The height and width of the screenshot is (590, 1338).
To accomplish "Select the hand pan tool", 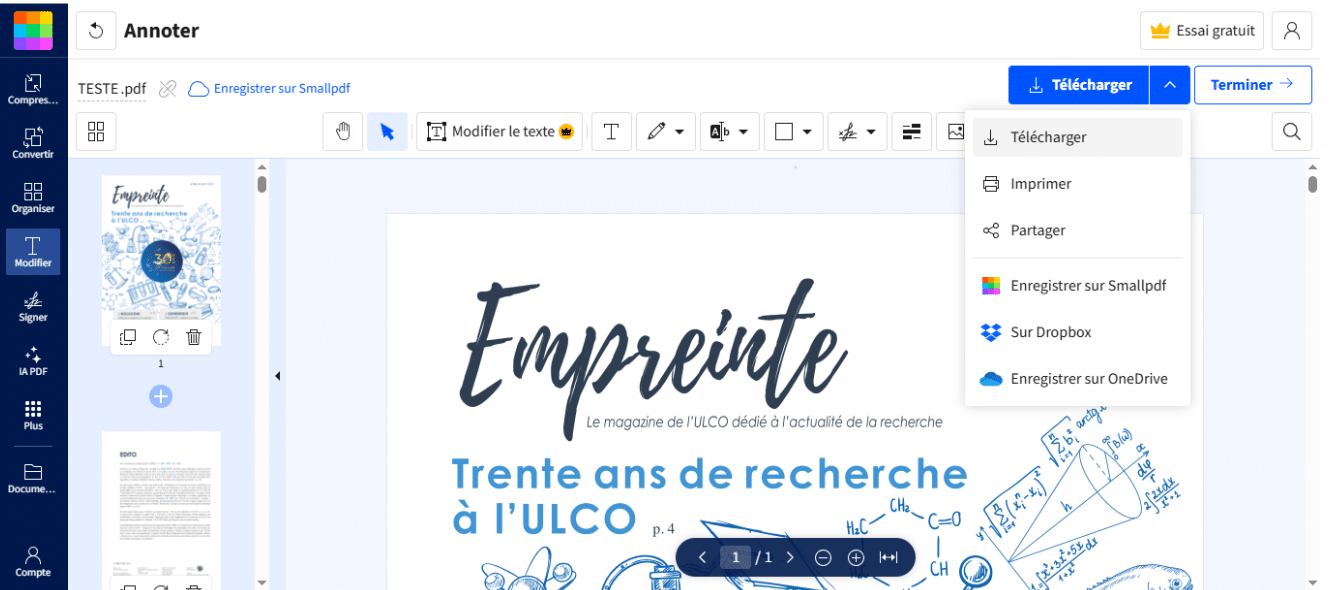I will [x=343, y=132].
